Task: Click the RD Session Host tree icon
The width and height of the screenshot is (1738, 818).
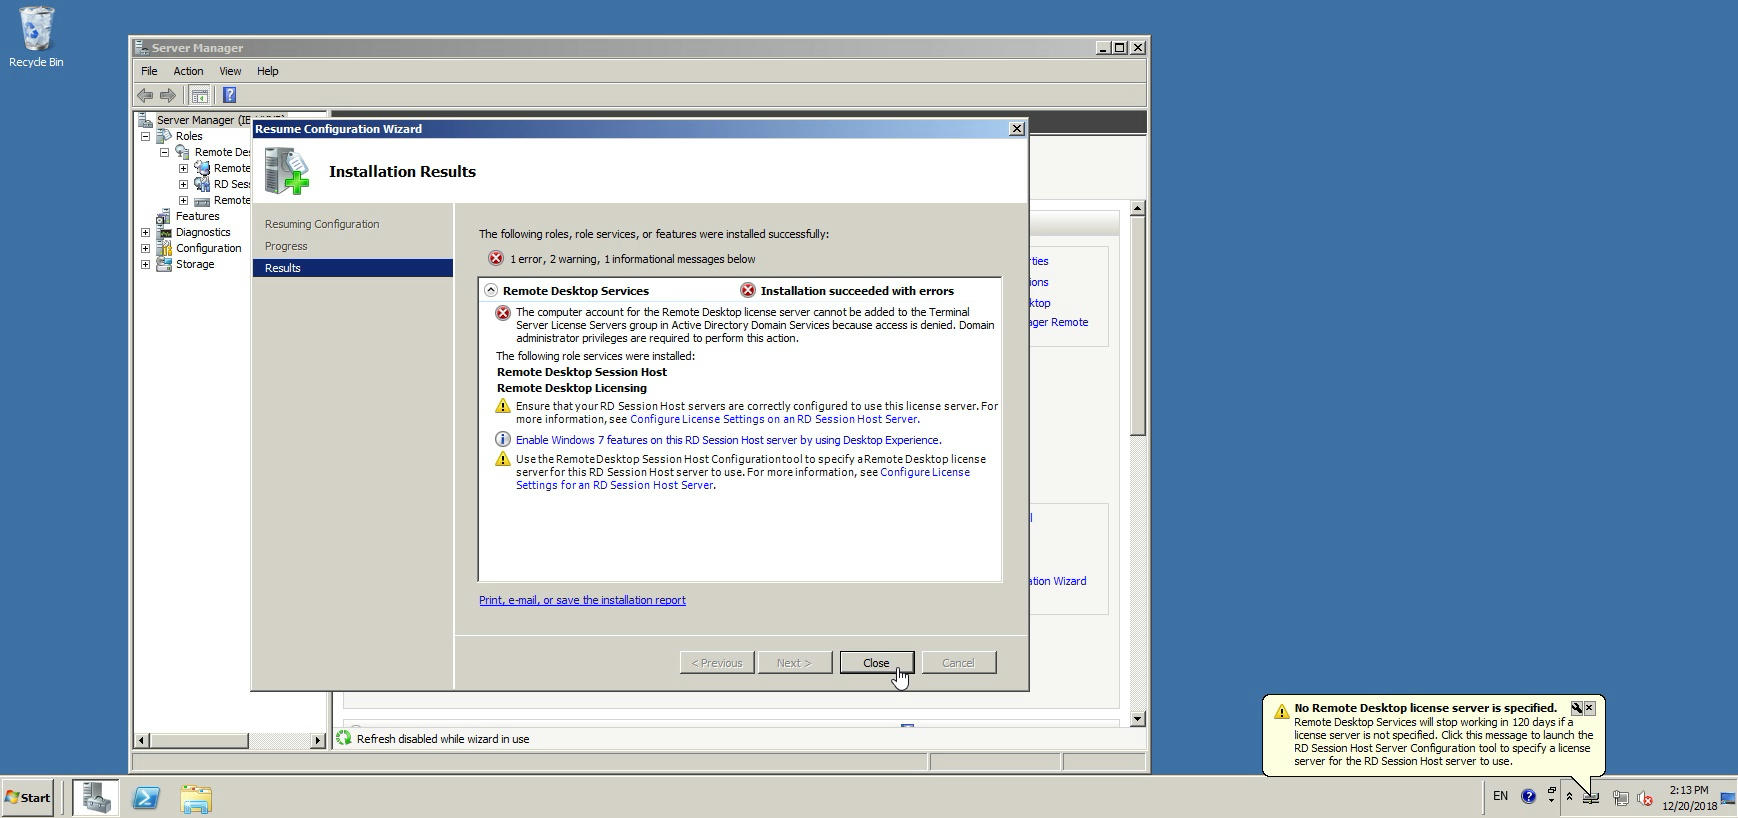Action: coord(202,184)
